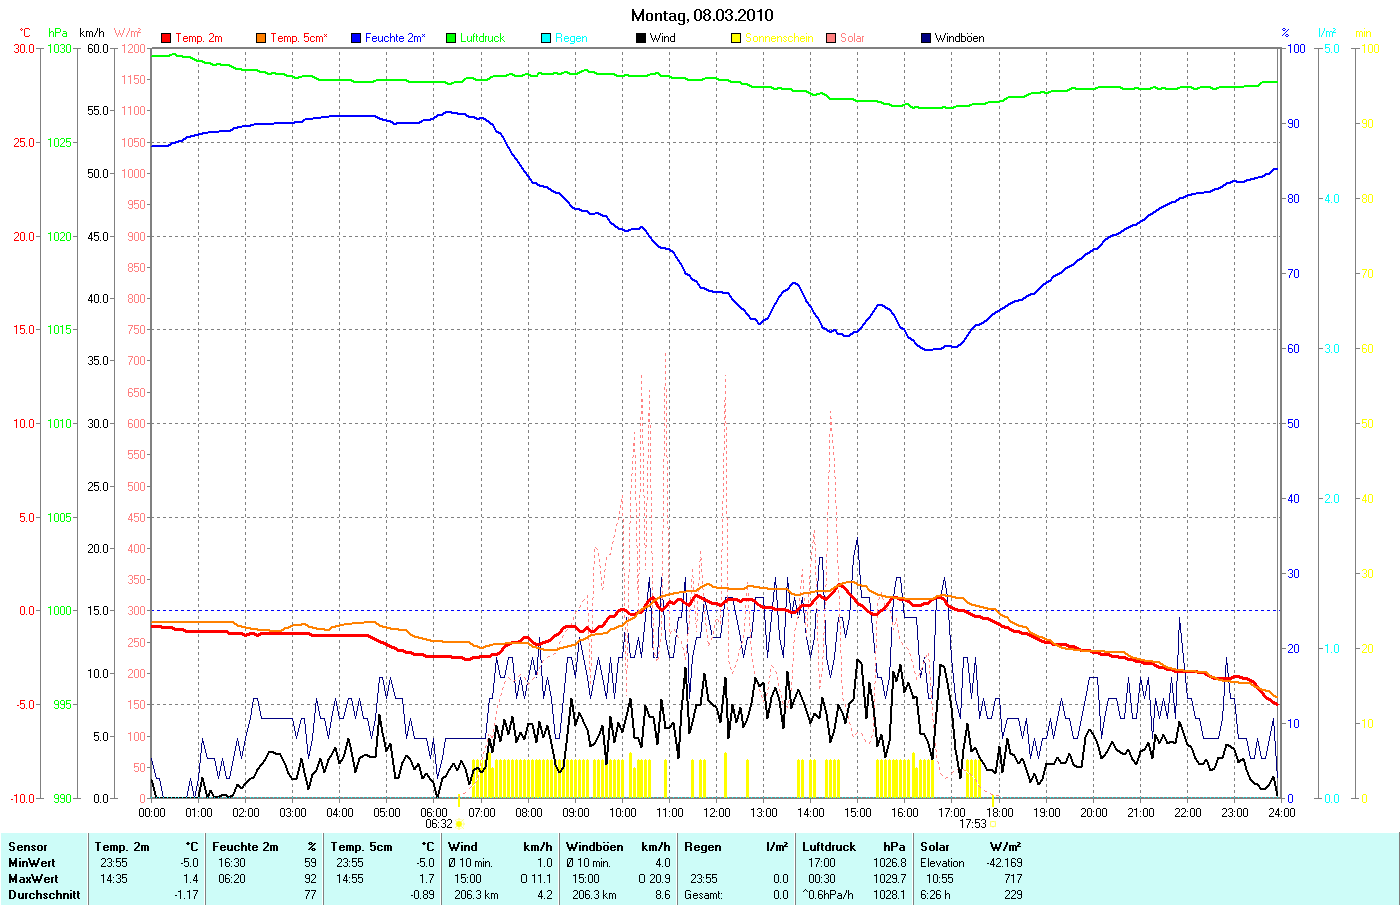Click the orange Temp. 5cm legend swatch
Image resolution: width=1400 pixels, height=905 pixels.
261,38
